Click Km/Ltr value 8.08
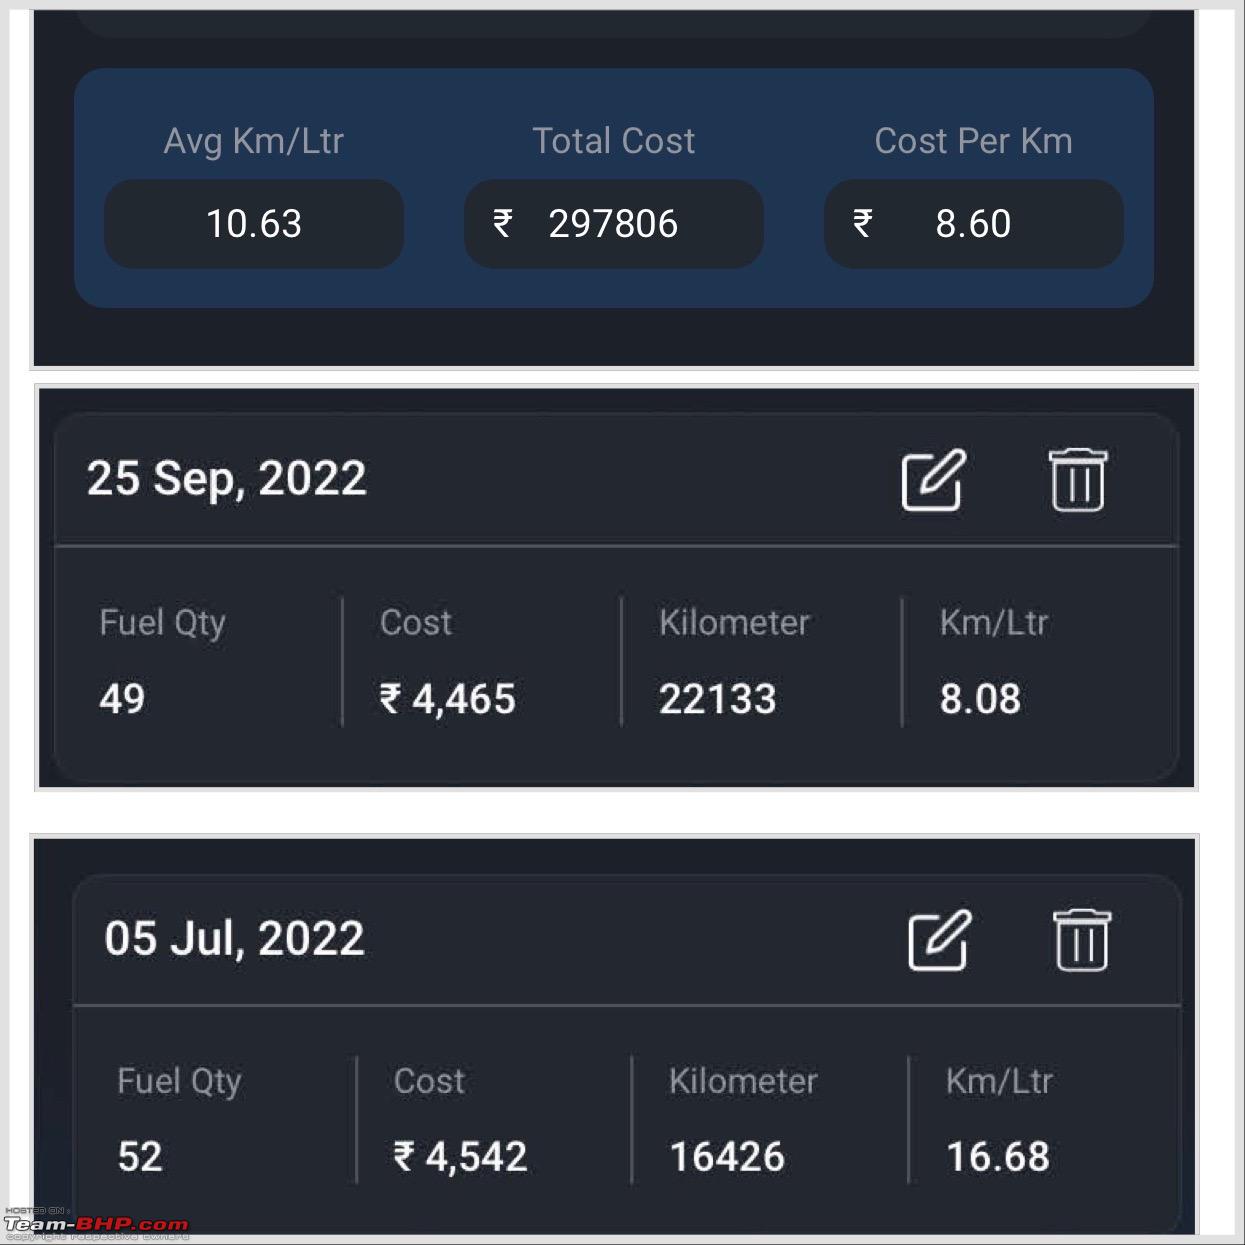The width and height of the screenshot is (1245, 1245). 980,699
